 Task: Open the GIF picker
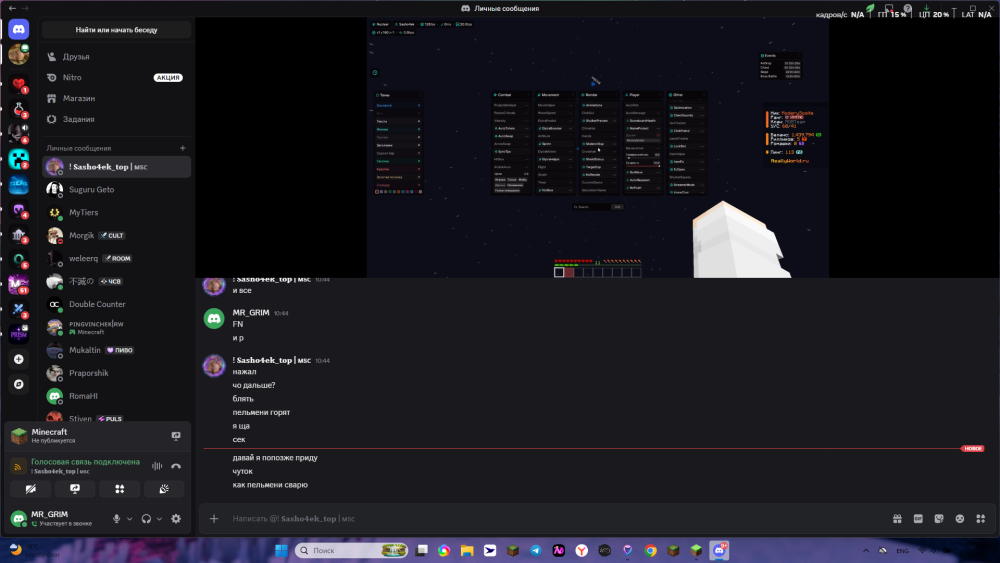(918, 519)
